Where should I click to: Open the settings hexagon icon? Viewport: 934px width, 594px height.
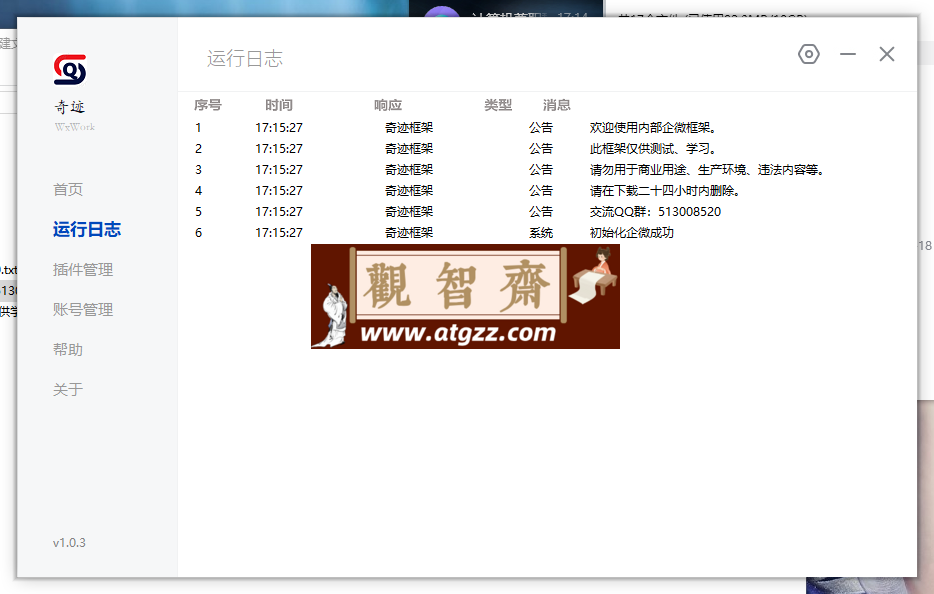coord(808,54)
